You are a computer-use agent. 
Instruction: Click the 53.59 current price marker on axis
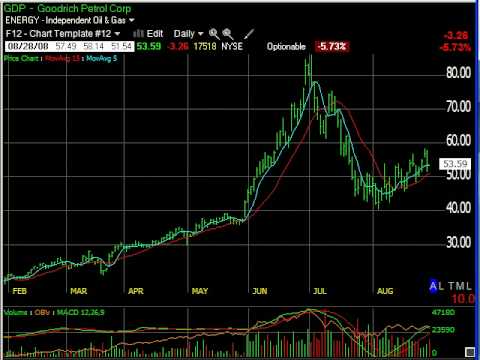coord(455,164)
